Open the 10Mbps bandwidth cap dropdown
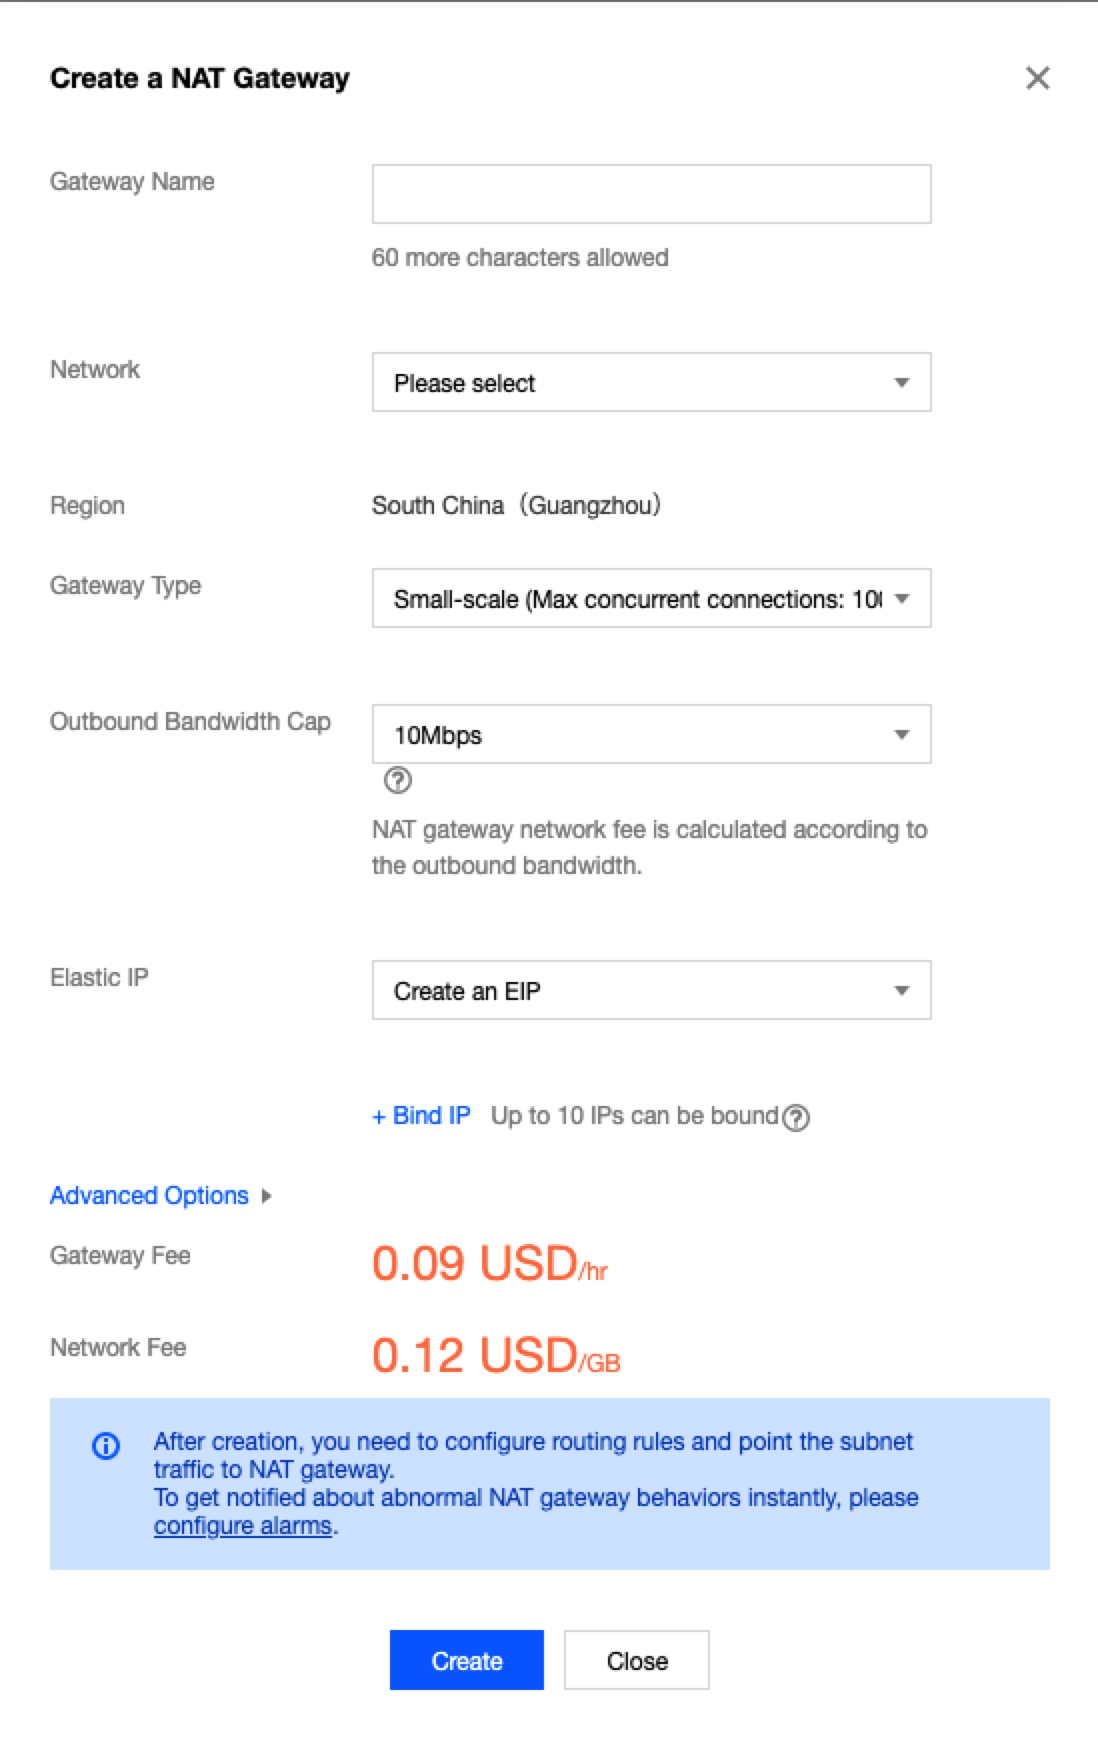 point(652,734)
